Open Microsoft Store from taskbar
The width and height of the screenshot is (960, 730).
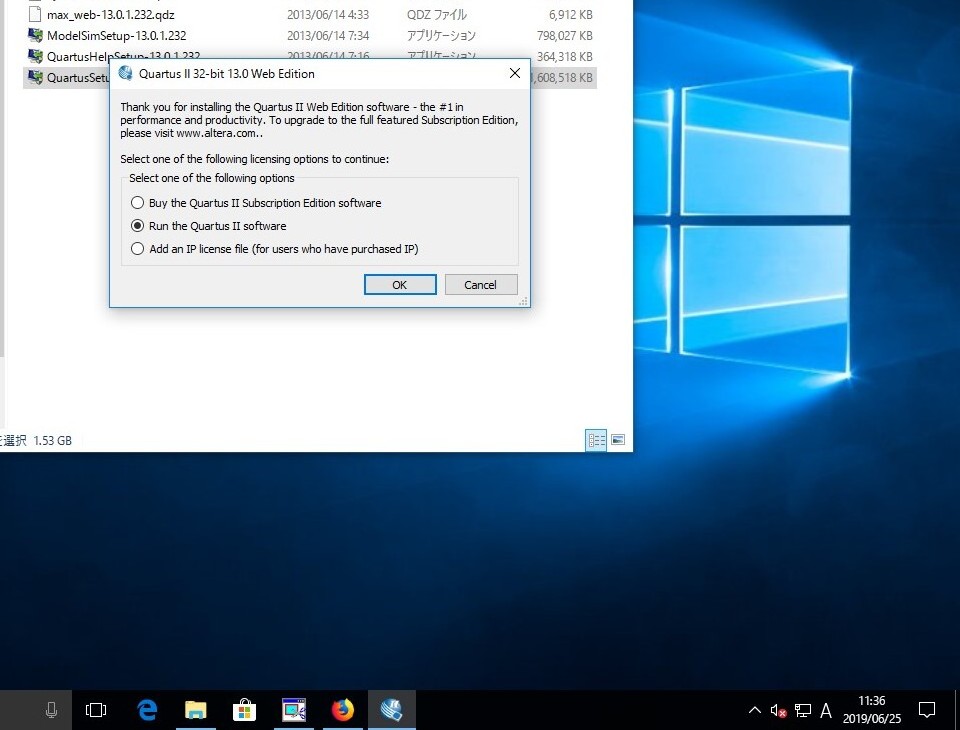[x=244, y=710]
